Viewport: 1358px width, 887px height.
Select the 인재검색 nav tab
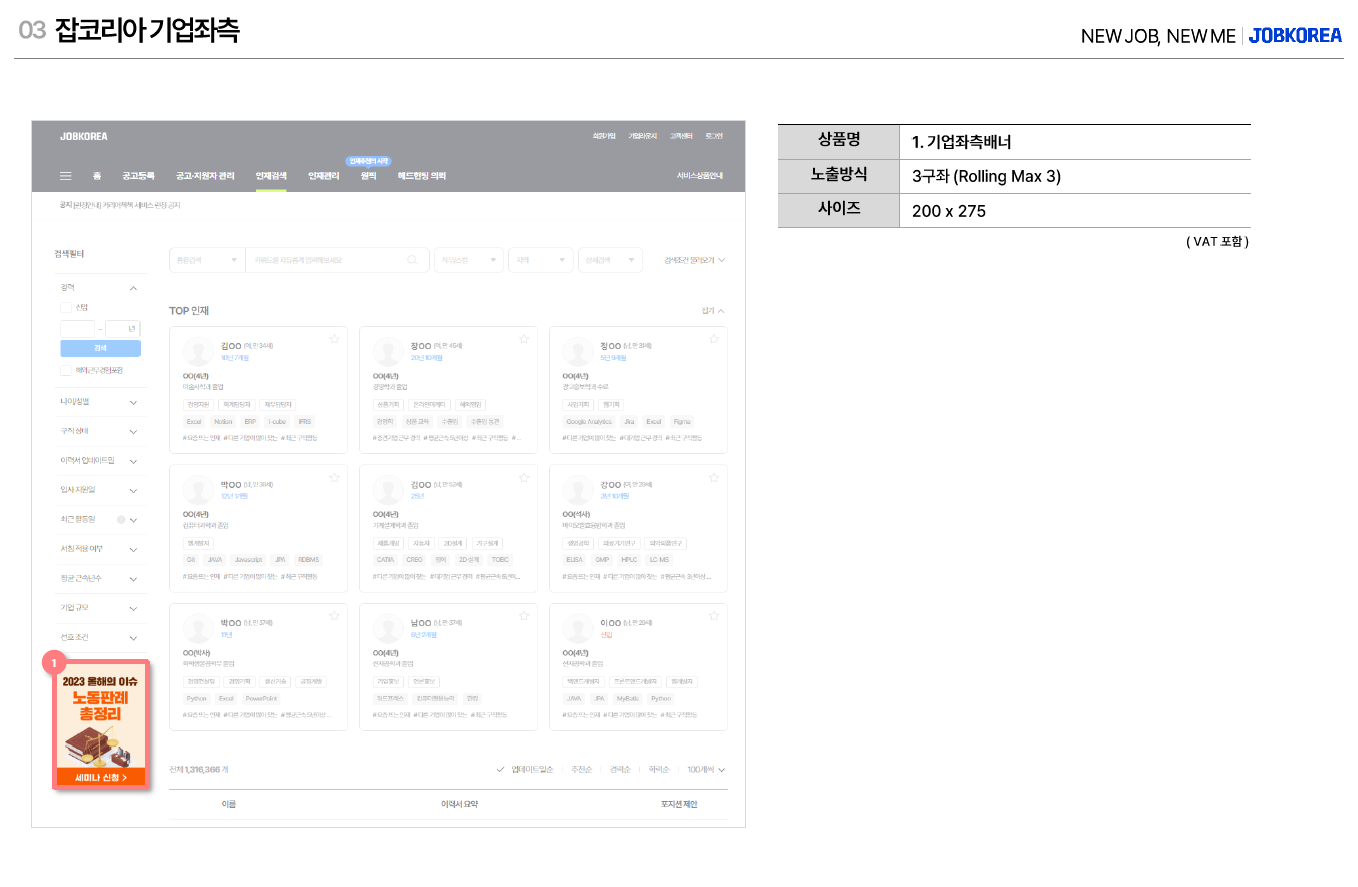[x=271, y=176]
